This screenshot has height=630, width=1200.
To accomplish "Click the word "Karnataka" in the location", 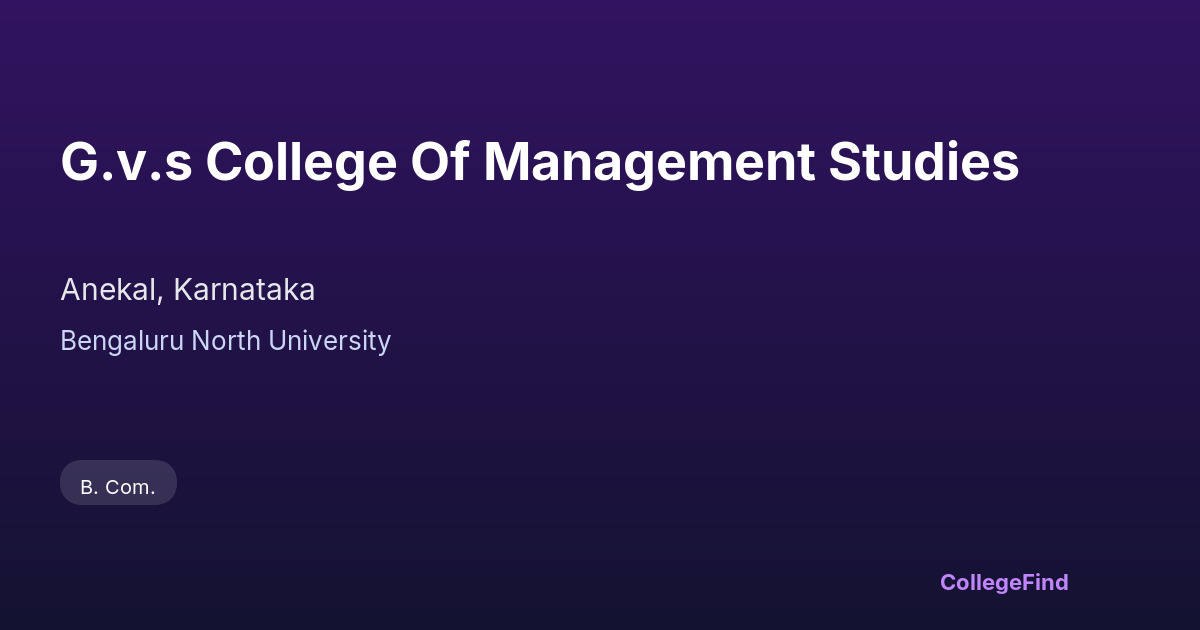I will 244,290.
